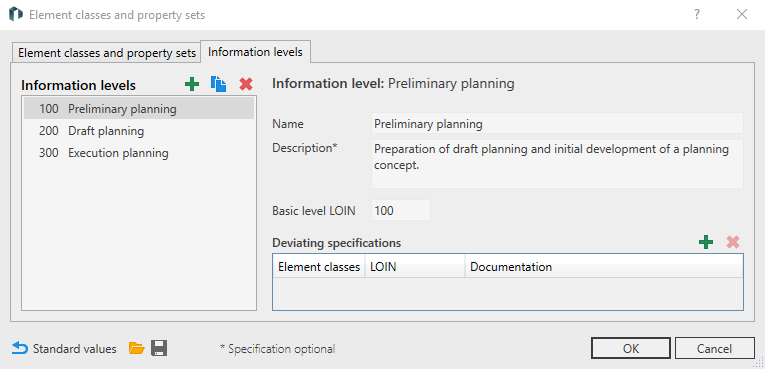The image size is (765, 369).
Task: Open settings from folder icon
Action: 137,348
